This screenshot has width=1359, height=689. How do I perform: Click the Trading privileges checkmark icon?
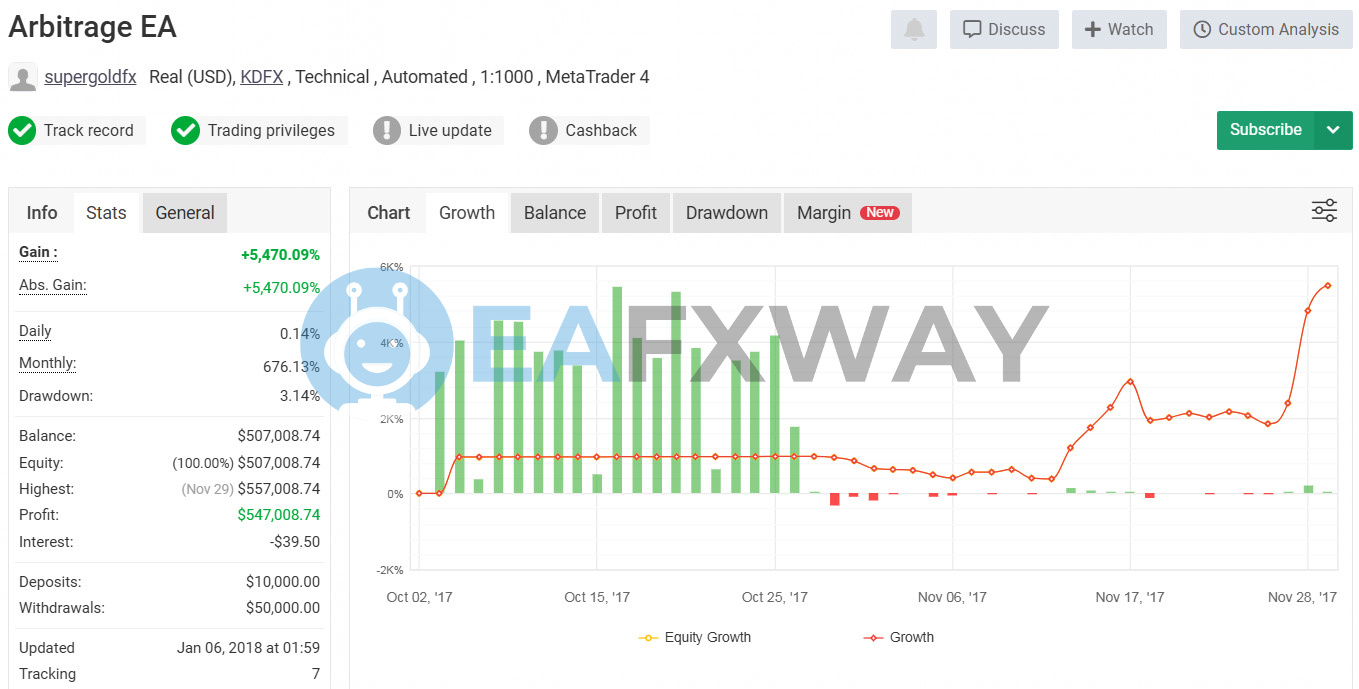click(185, 130)
